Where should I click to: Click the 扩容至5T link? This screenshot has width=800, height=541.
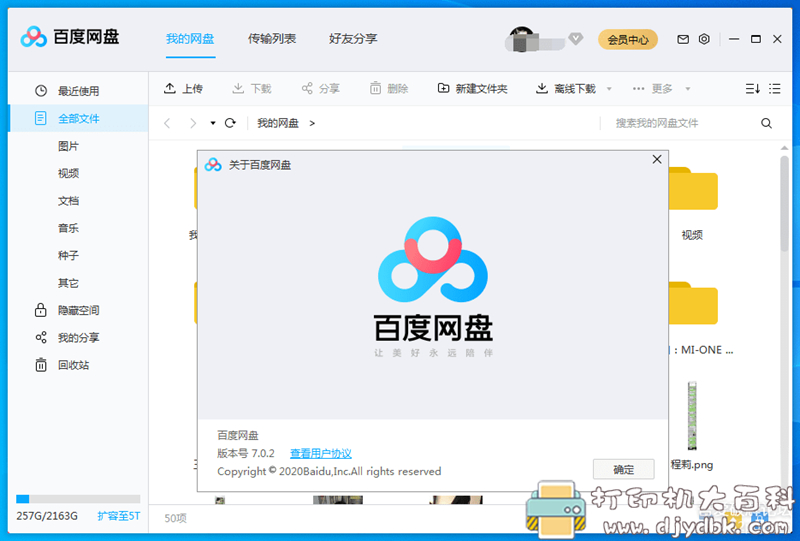pyautogui.click(x=118, y=516)
